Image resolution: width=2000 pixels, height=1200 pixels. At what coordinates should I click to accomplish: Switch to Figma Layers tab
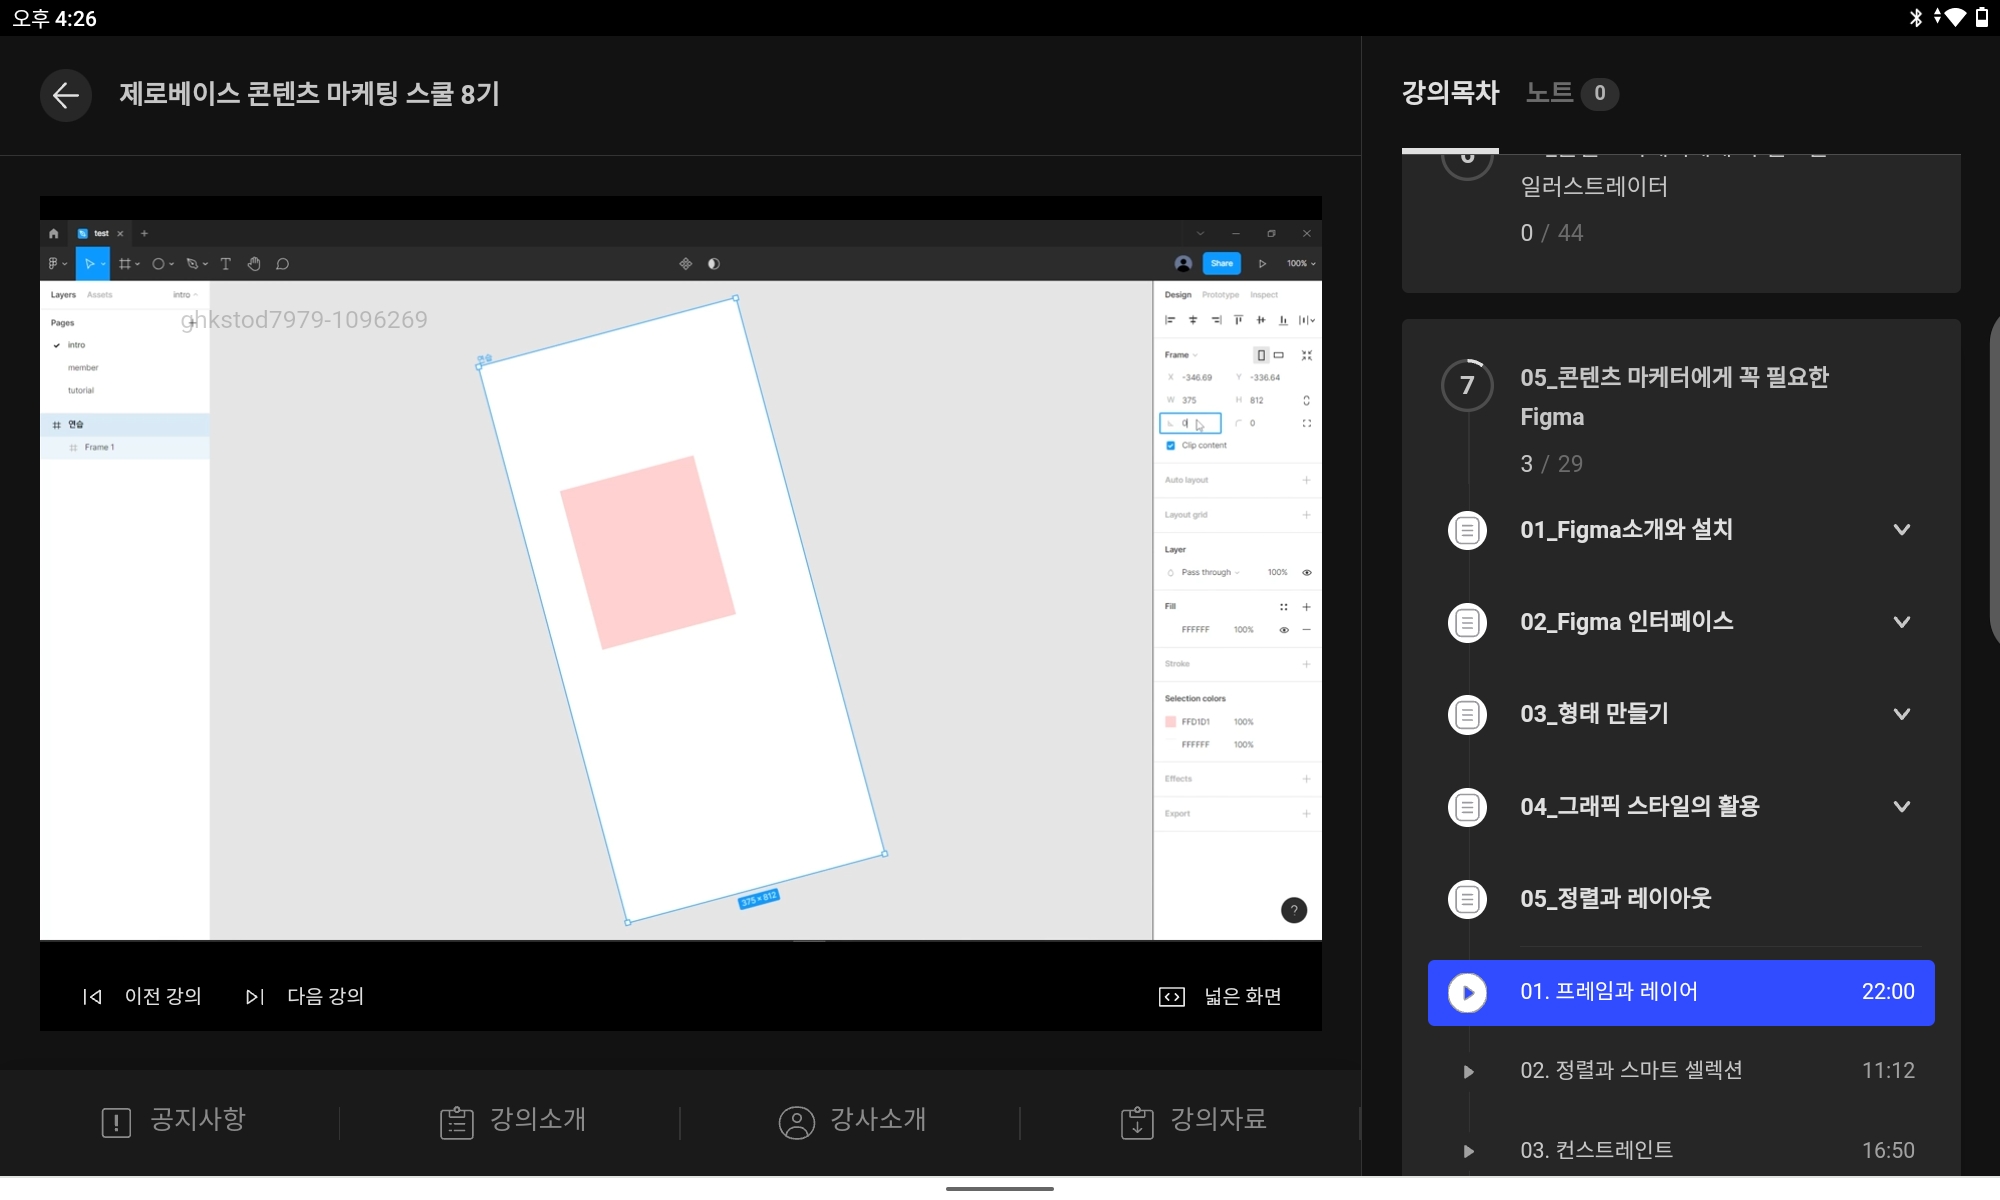tap(63, 295)
